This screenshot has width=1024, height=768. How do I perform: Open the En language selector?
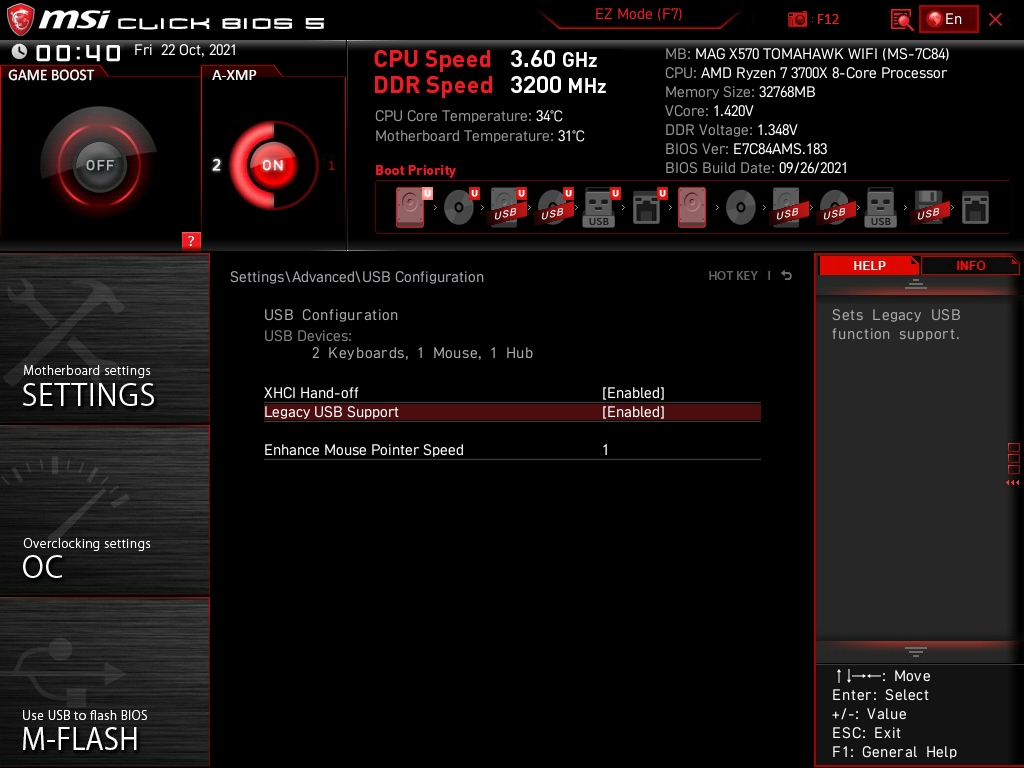(x=949, y=19)
